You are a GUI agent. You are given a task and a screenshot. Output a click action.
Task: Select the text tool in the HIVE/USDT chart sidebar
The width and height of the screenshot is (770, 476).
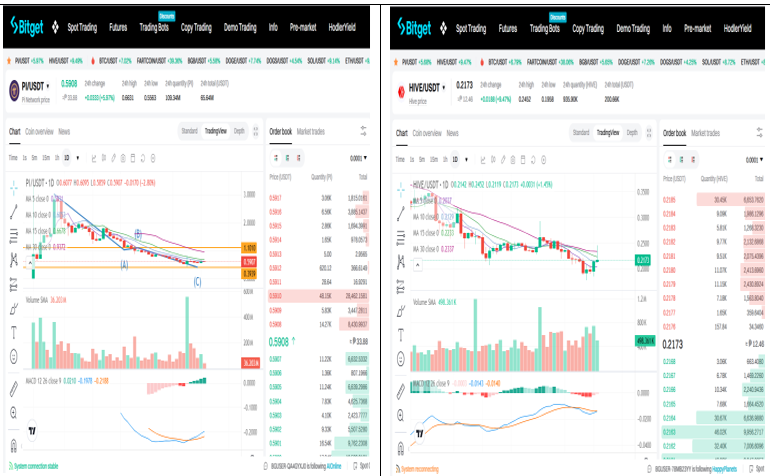[401, 335]
